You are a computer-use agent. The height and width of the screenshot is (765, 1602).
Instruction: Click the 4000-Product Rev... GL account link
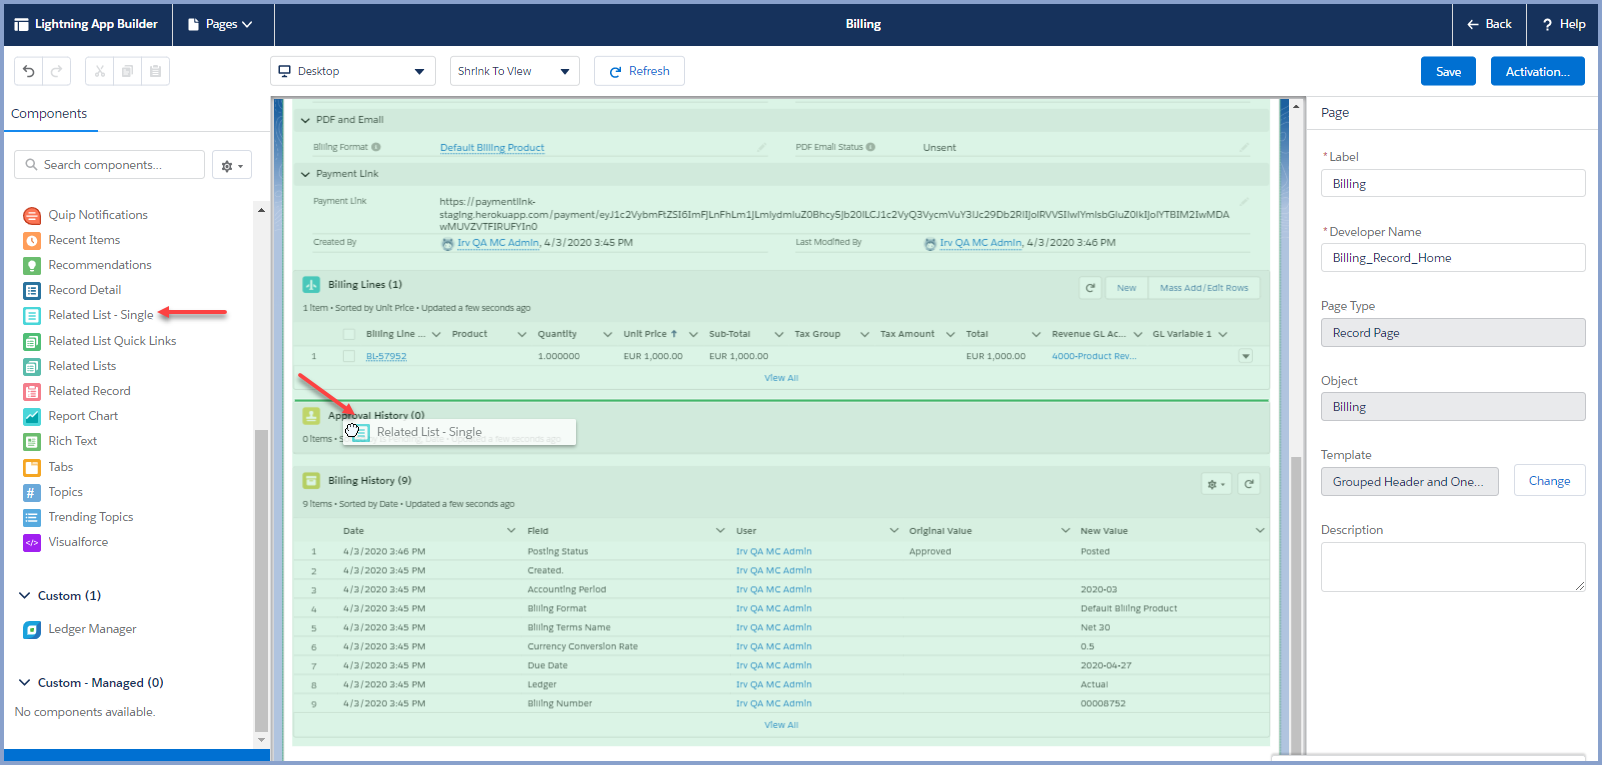(1094, 356)
